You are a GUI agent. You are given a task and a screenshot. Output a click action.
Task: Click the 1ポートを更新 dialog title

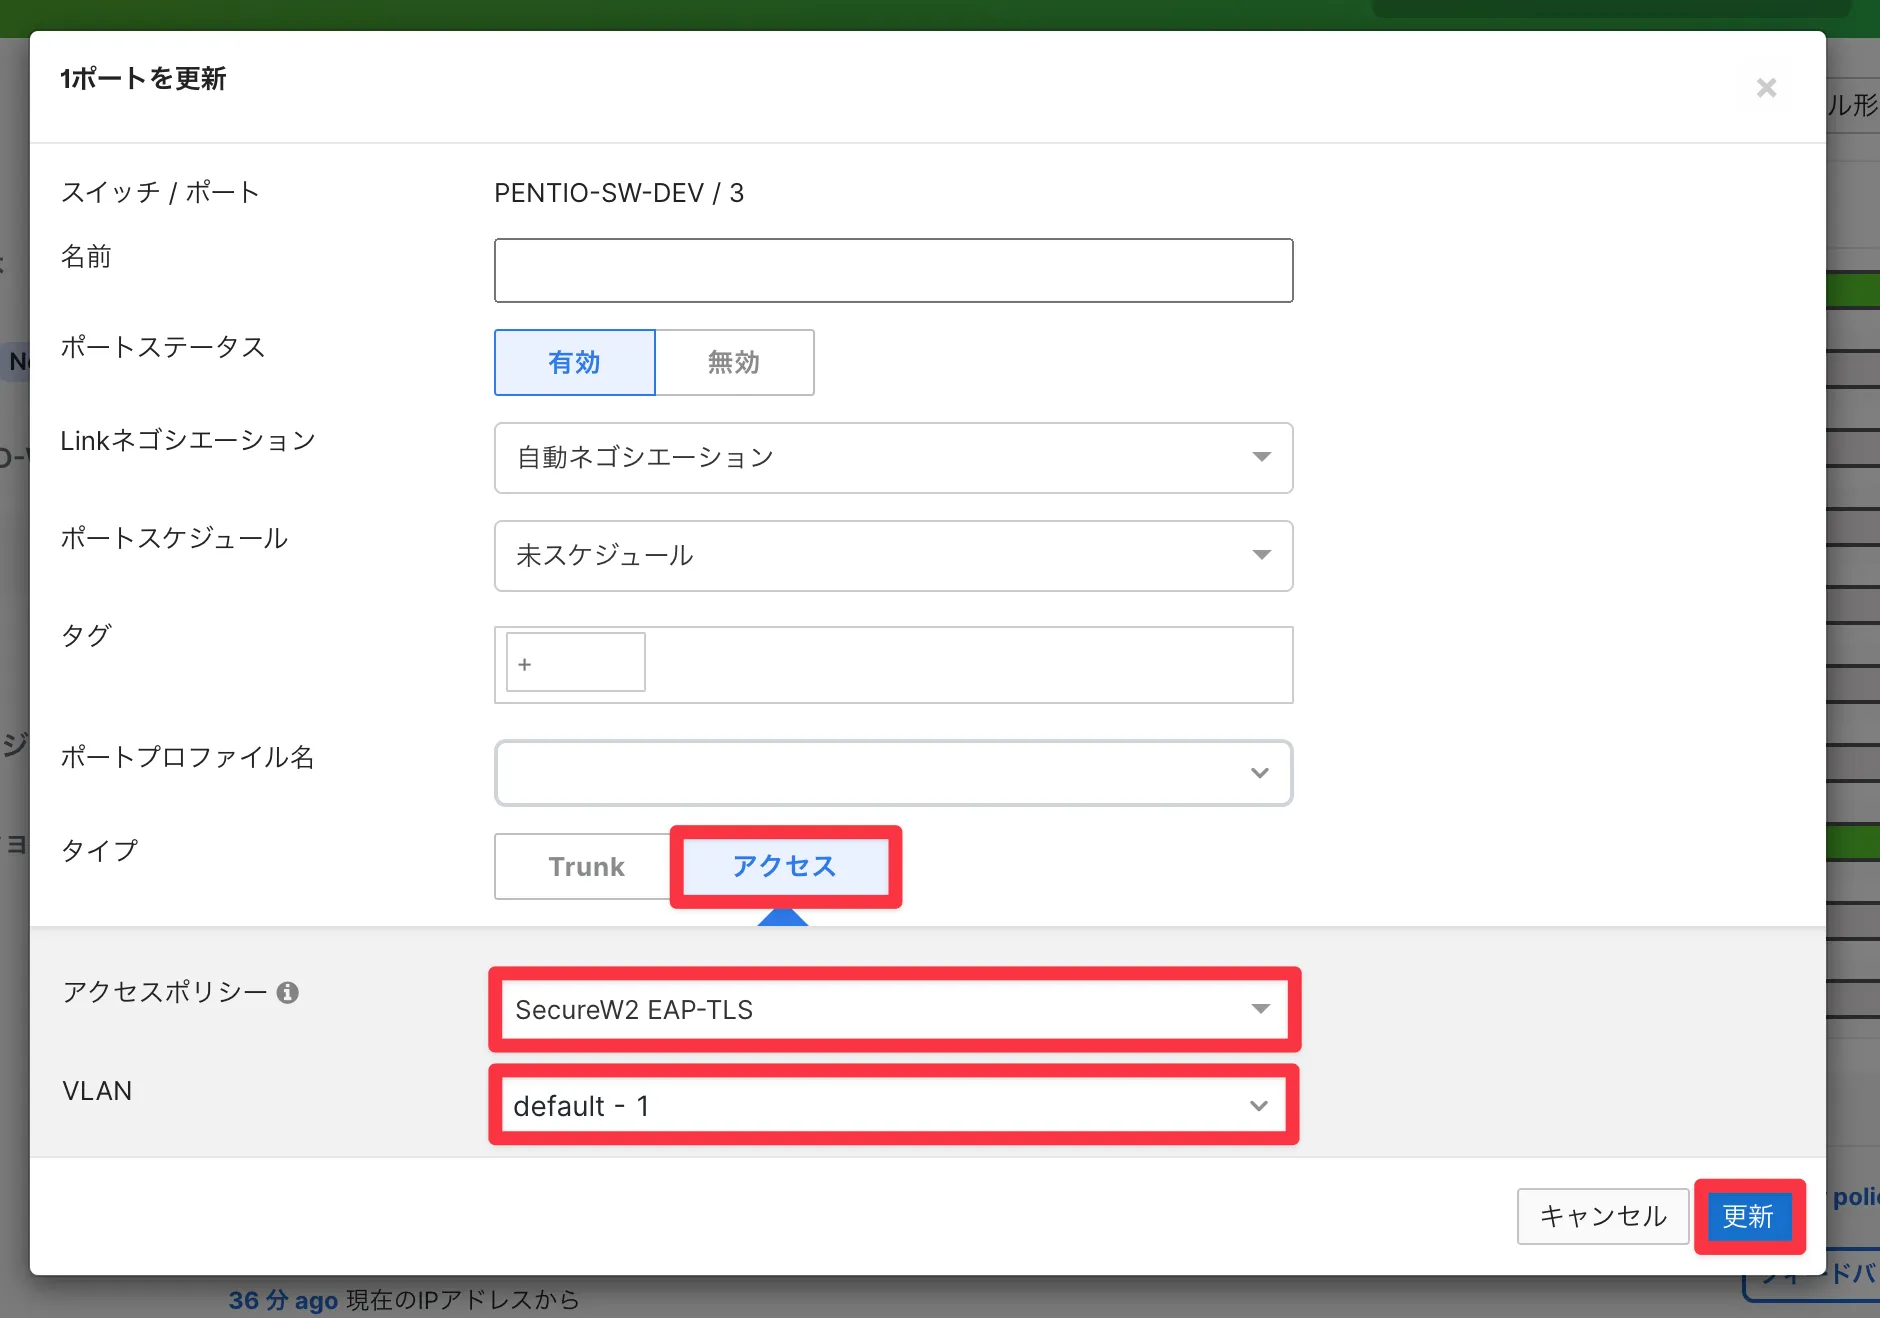pos(143,79)
